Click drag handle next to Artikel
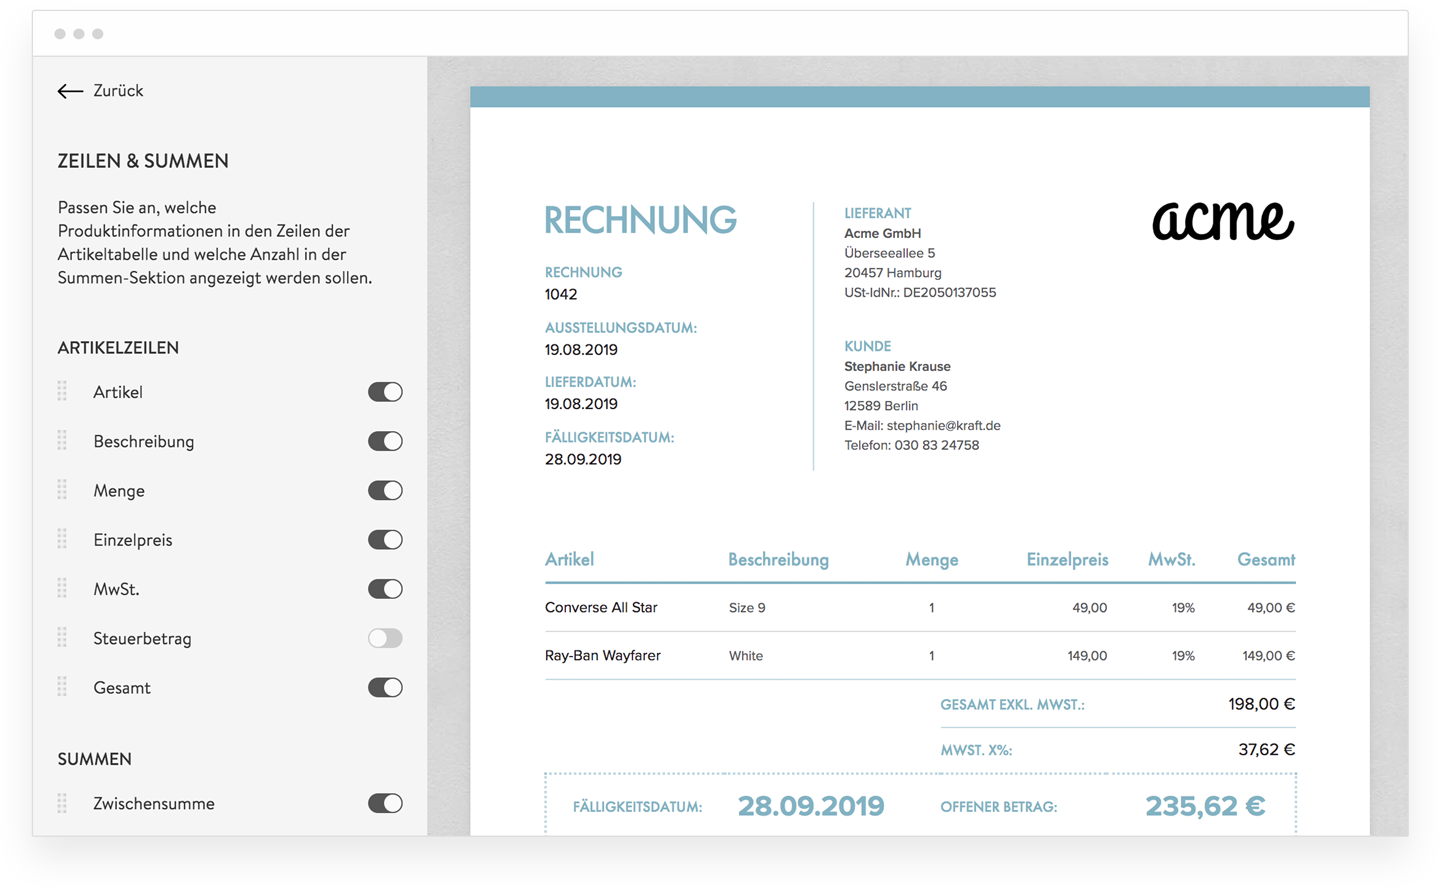Screen dimensions: 1440x888 [x=62, y=392]
